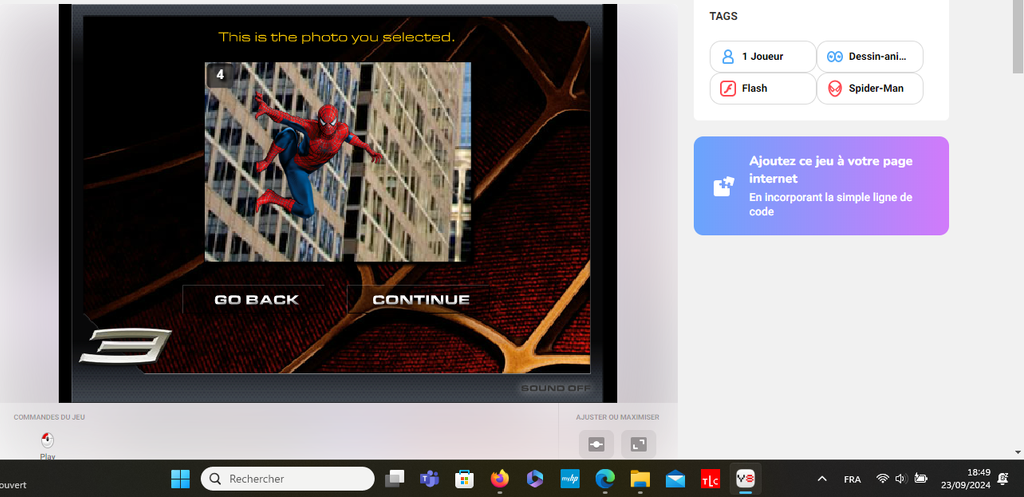Maximize the game with the fullscreen icon
Screen dimensions: 1024x497
coord(638,445)
